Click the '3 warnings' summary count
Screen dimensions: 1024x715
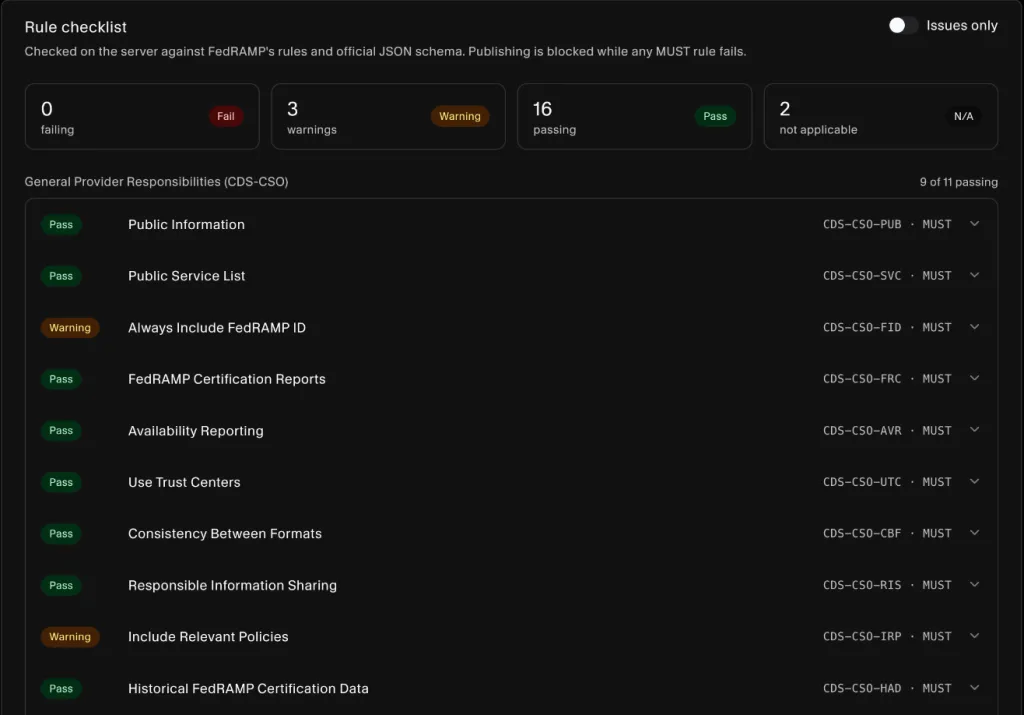[x=312, y=117]
